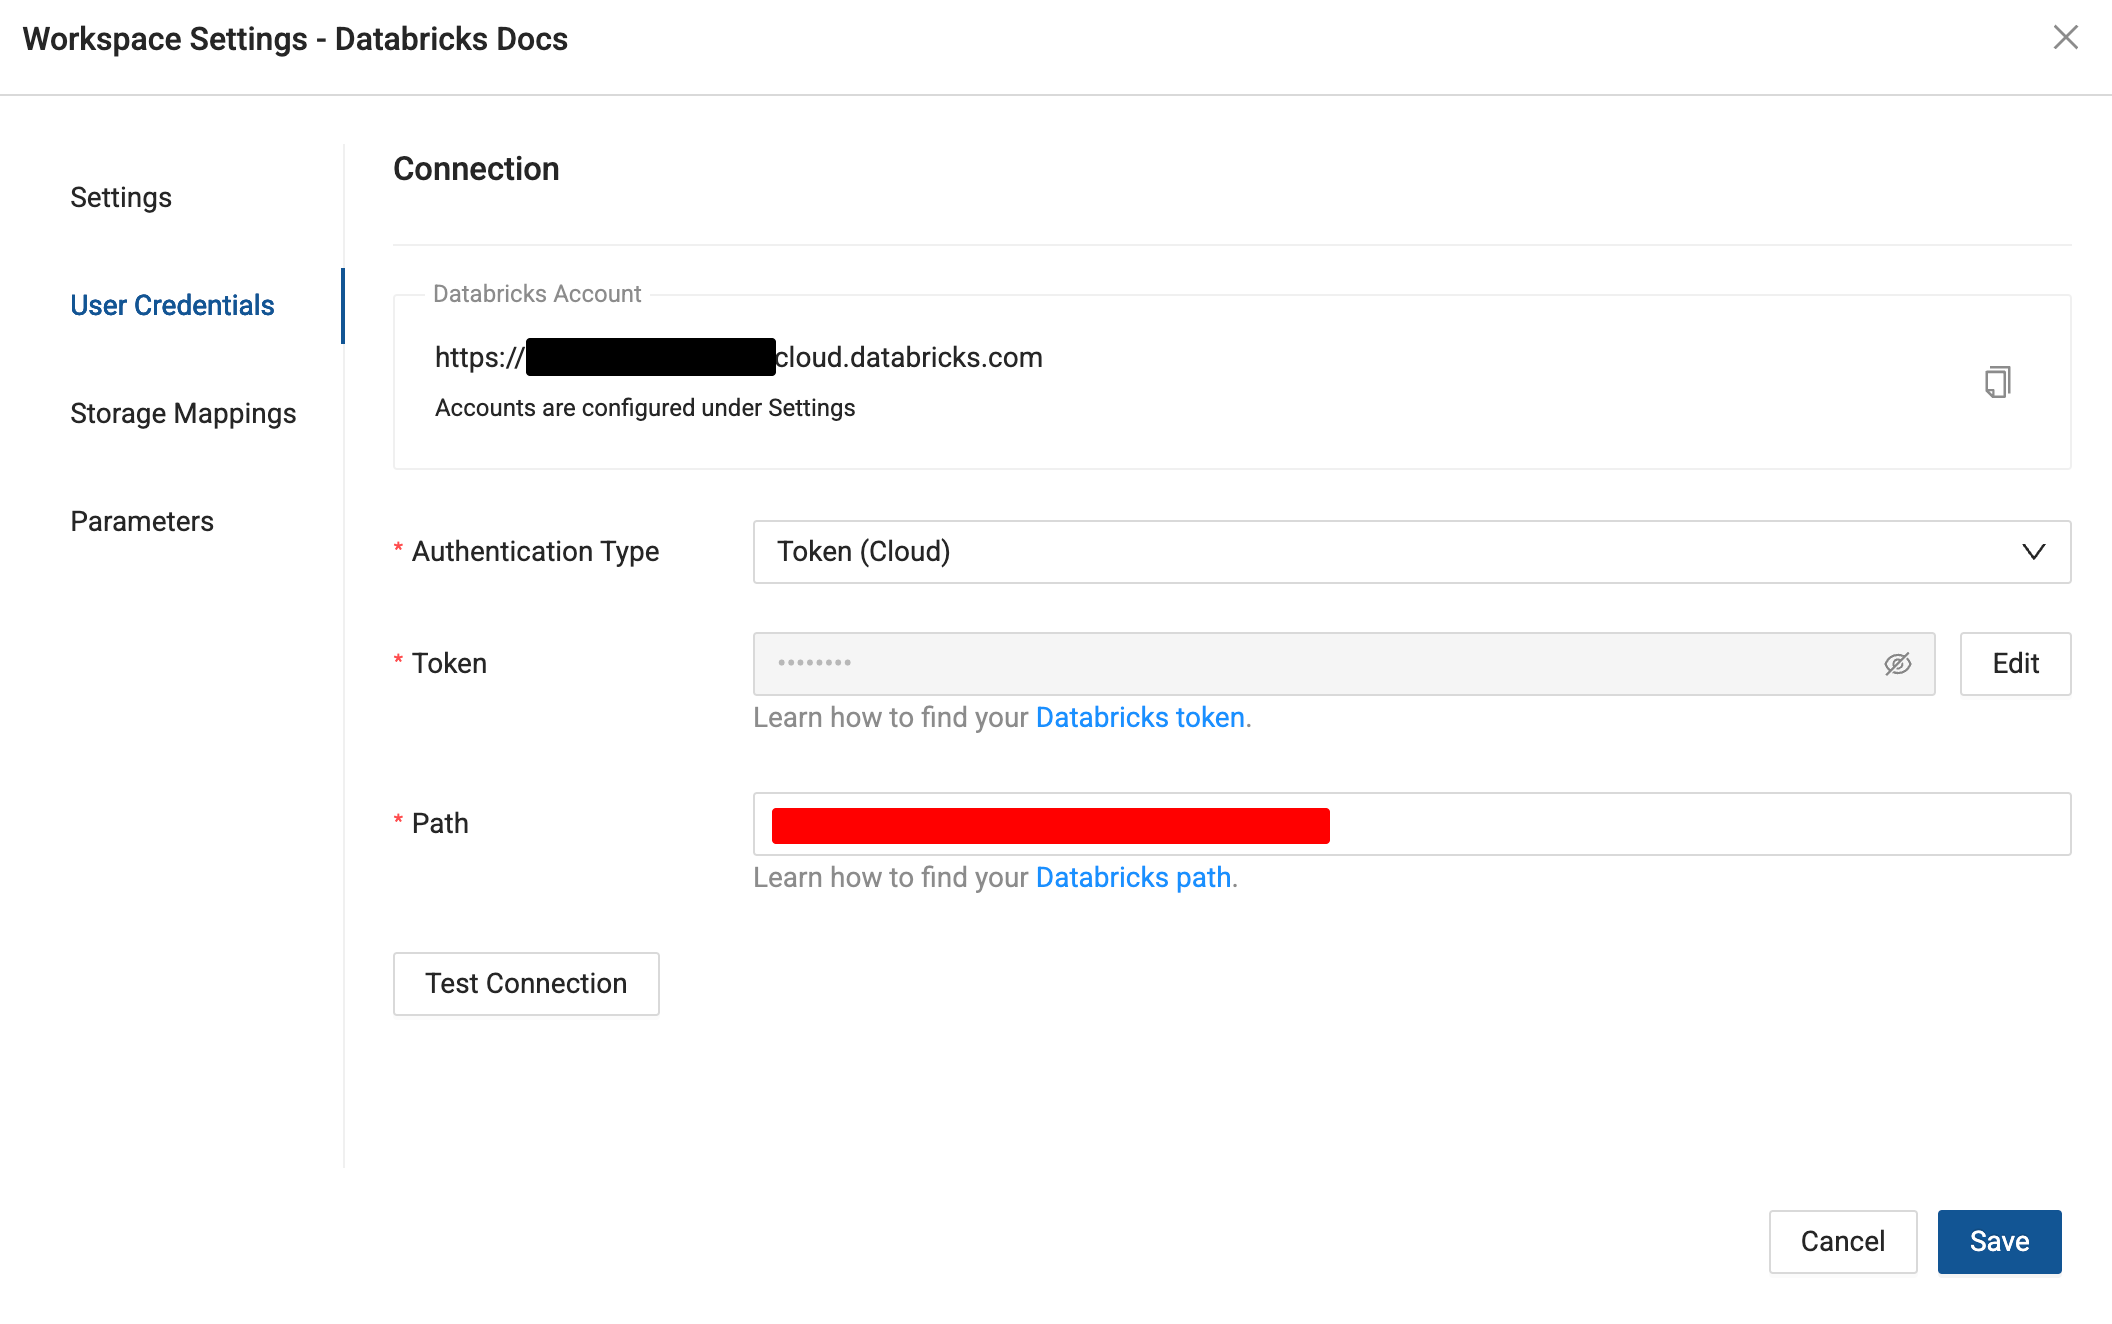
Task: Focus the masked Token input field
Action: [1344, 664]
